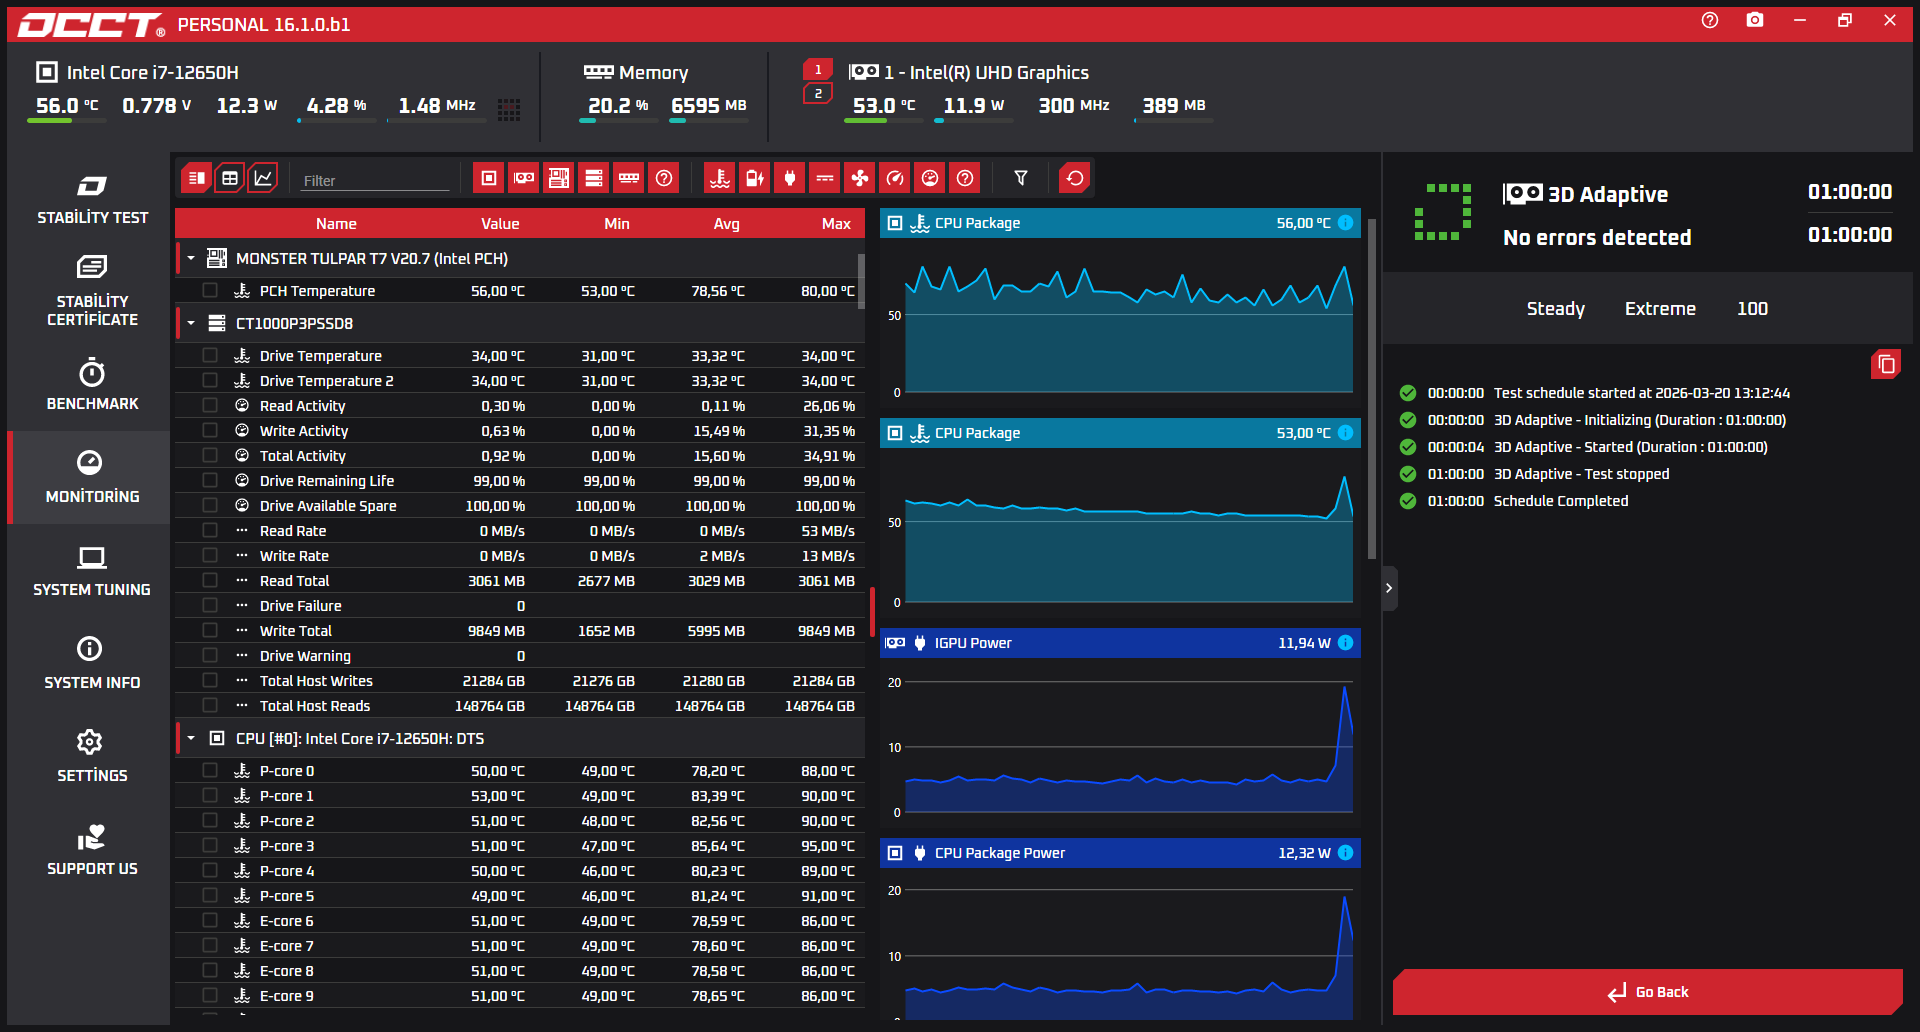Open the System Info section

pos(92,664)
